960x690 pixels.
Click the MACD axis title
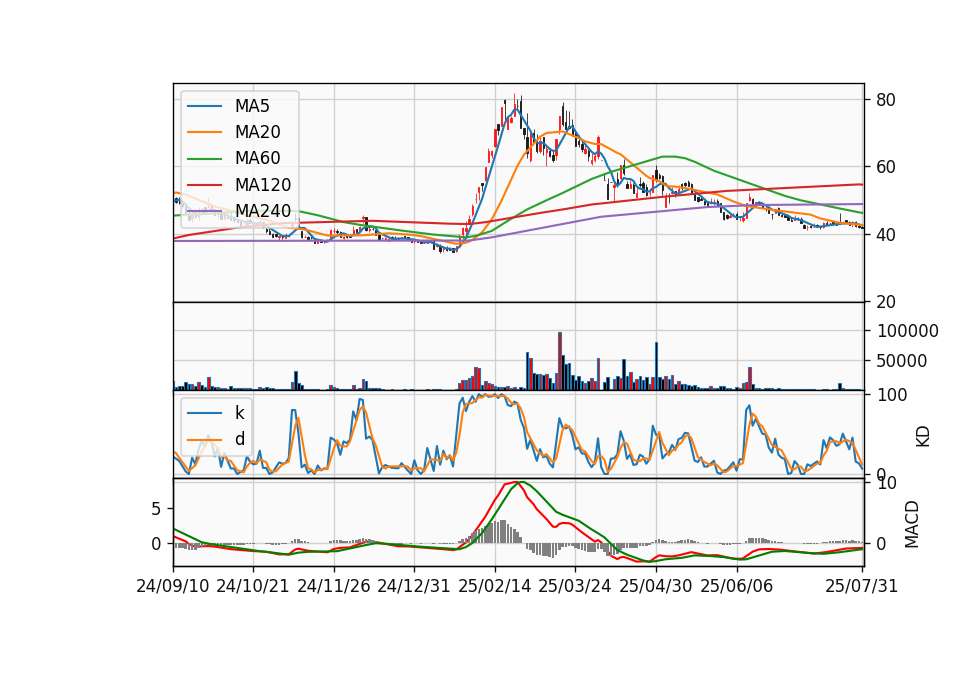pyautogui.click(x=912, y=524)
